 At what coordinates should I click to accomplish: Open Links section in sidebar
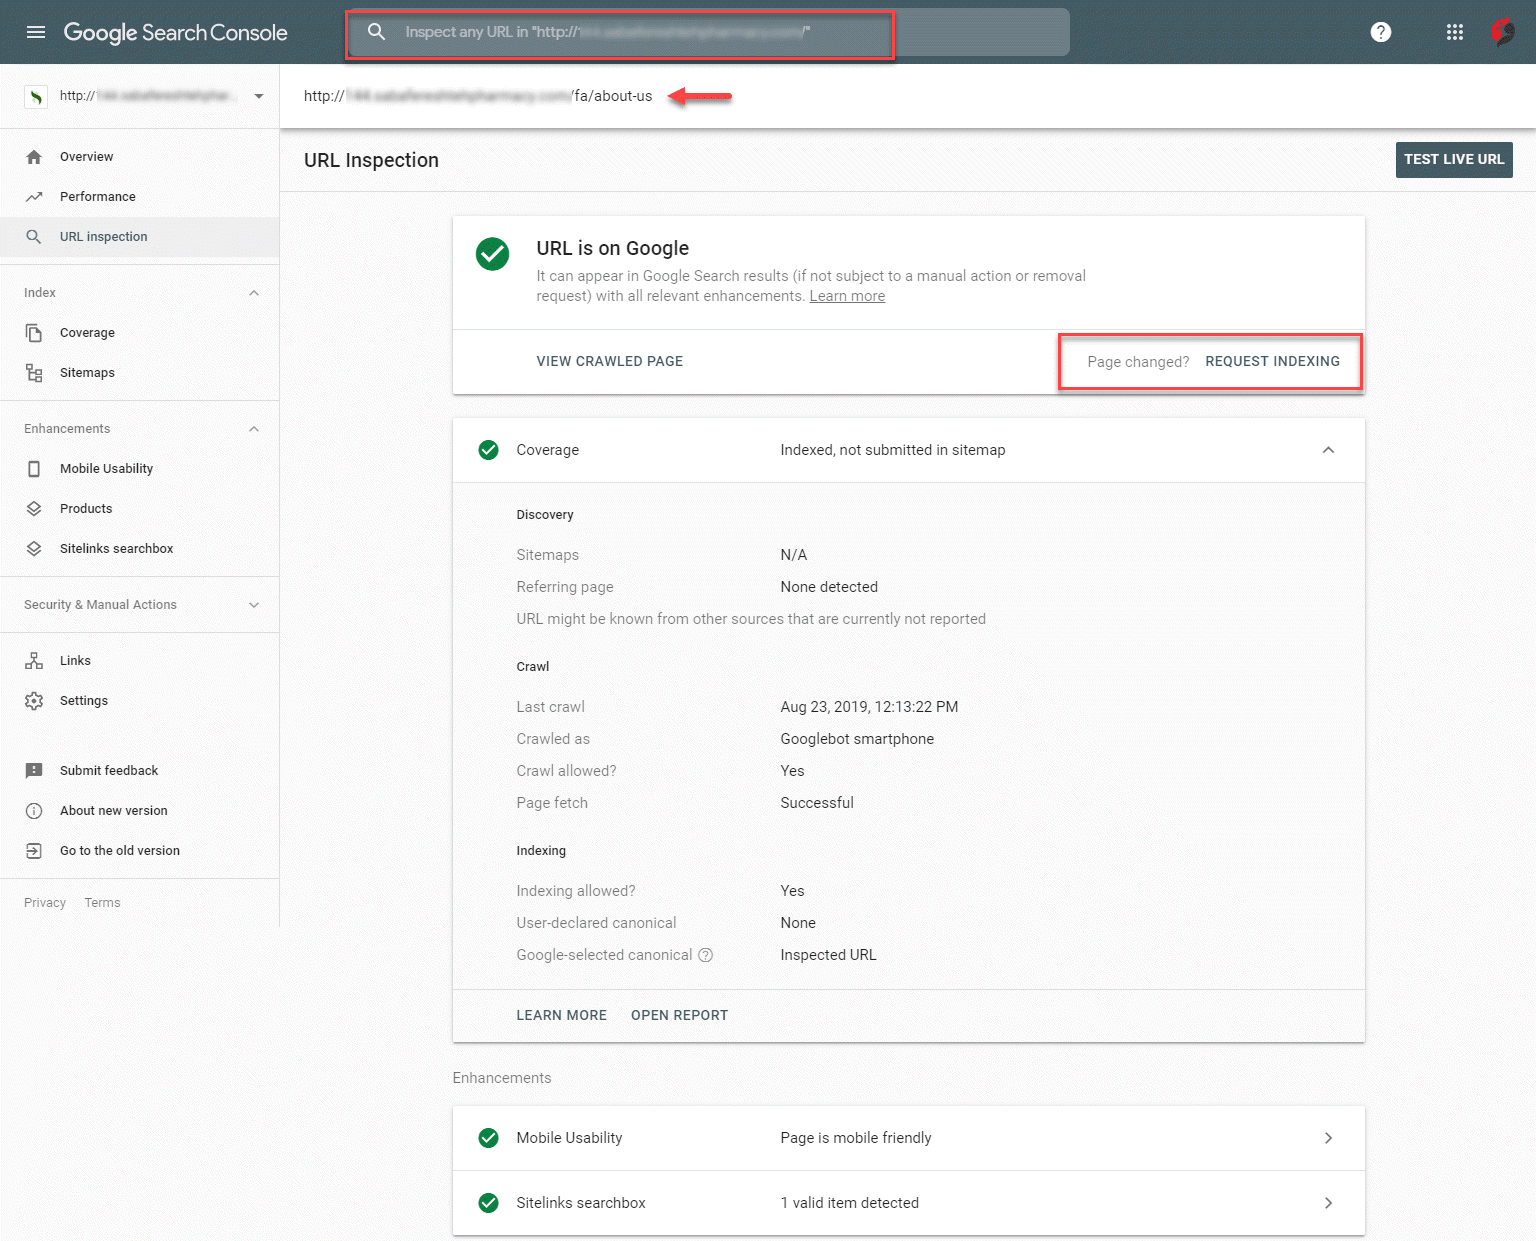tap(75, 661)
